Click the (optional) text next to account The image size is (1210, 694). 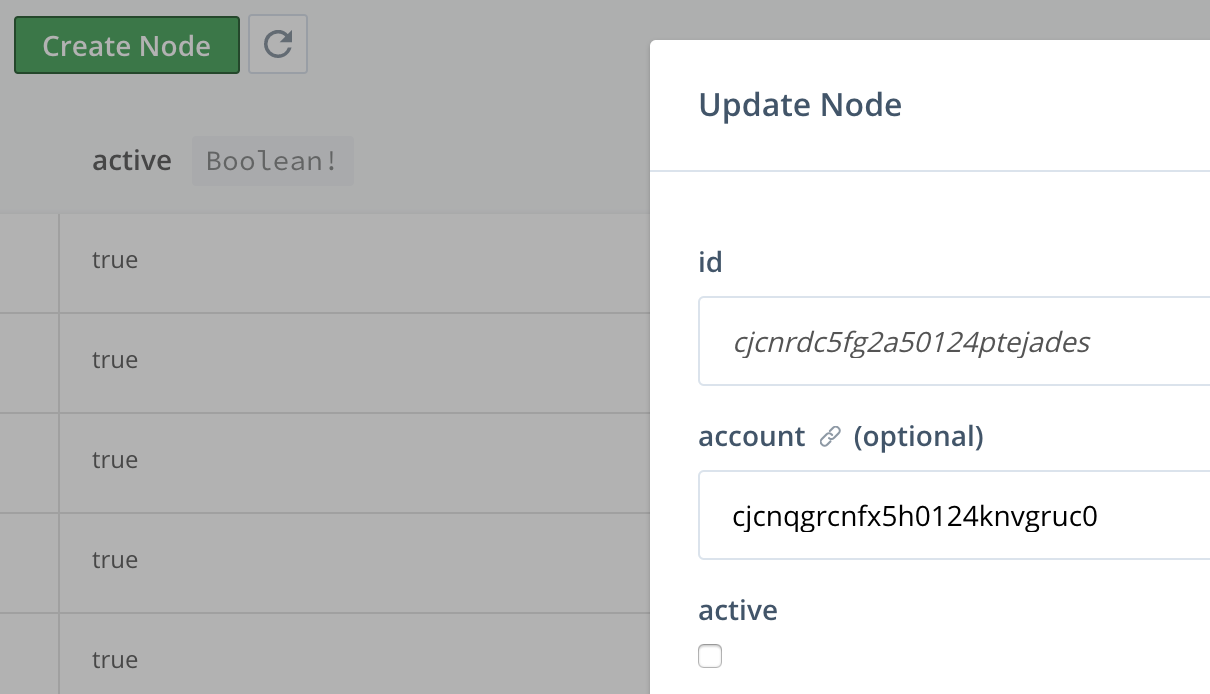click(x=918, y=436)
